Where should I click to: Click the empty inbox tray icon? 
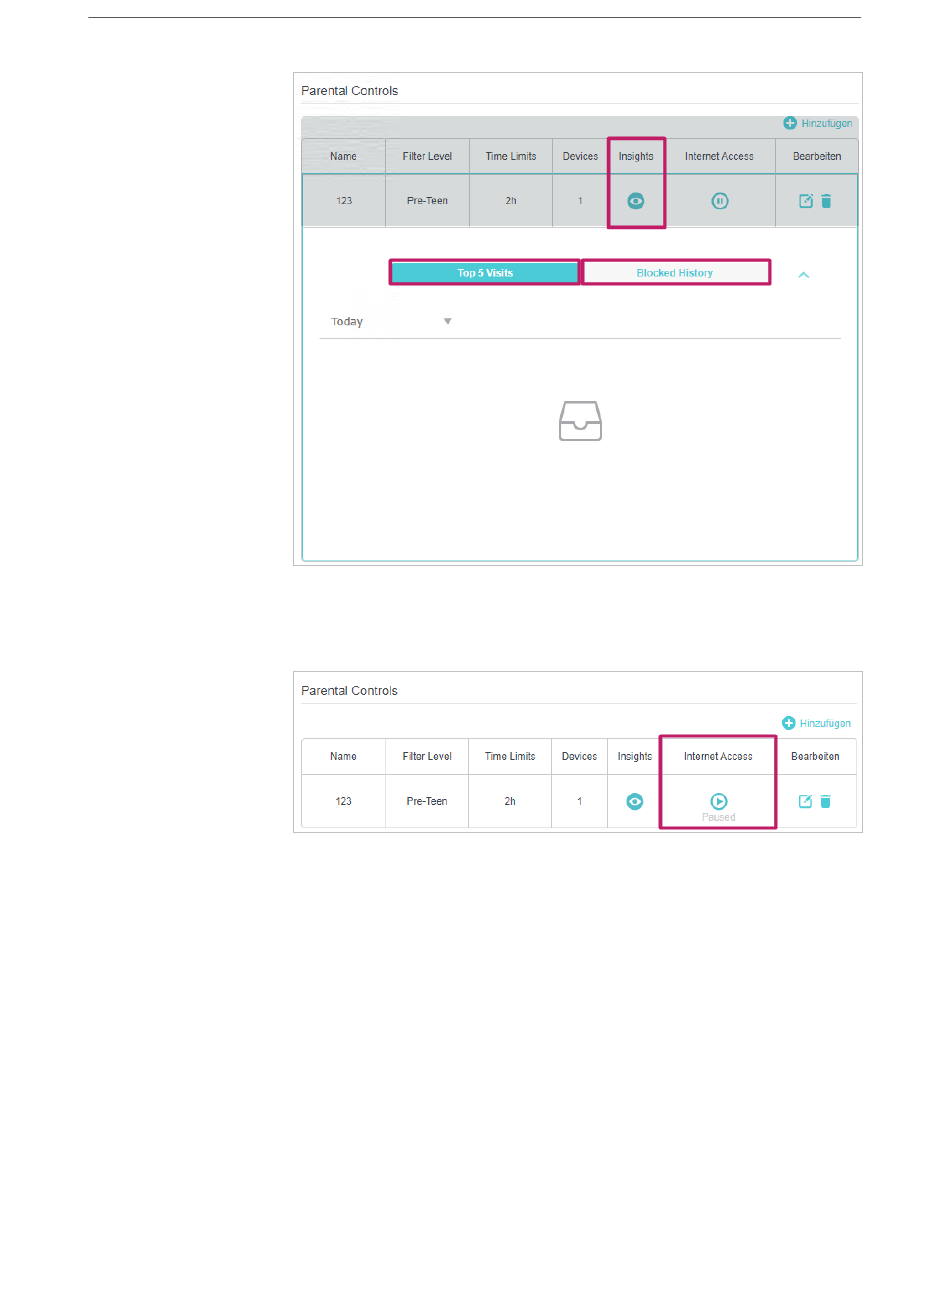pyautogui.click(x=580, y=421)
